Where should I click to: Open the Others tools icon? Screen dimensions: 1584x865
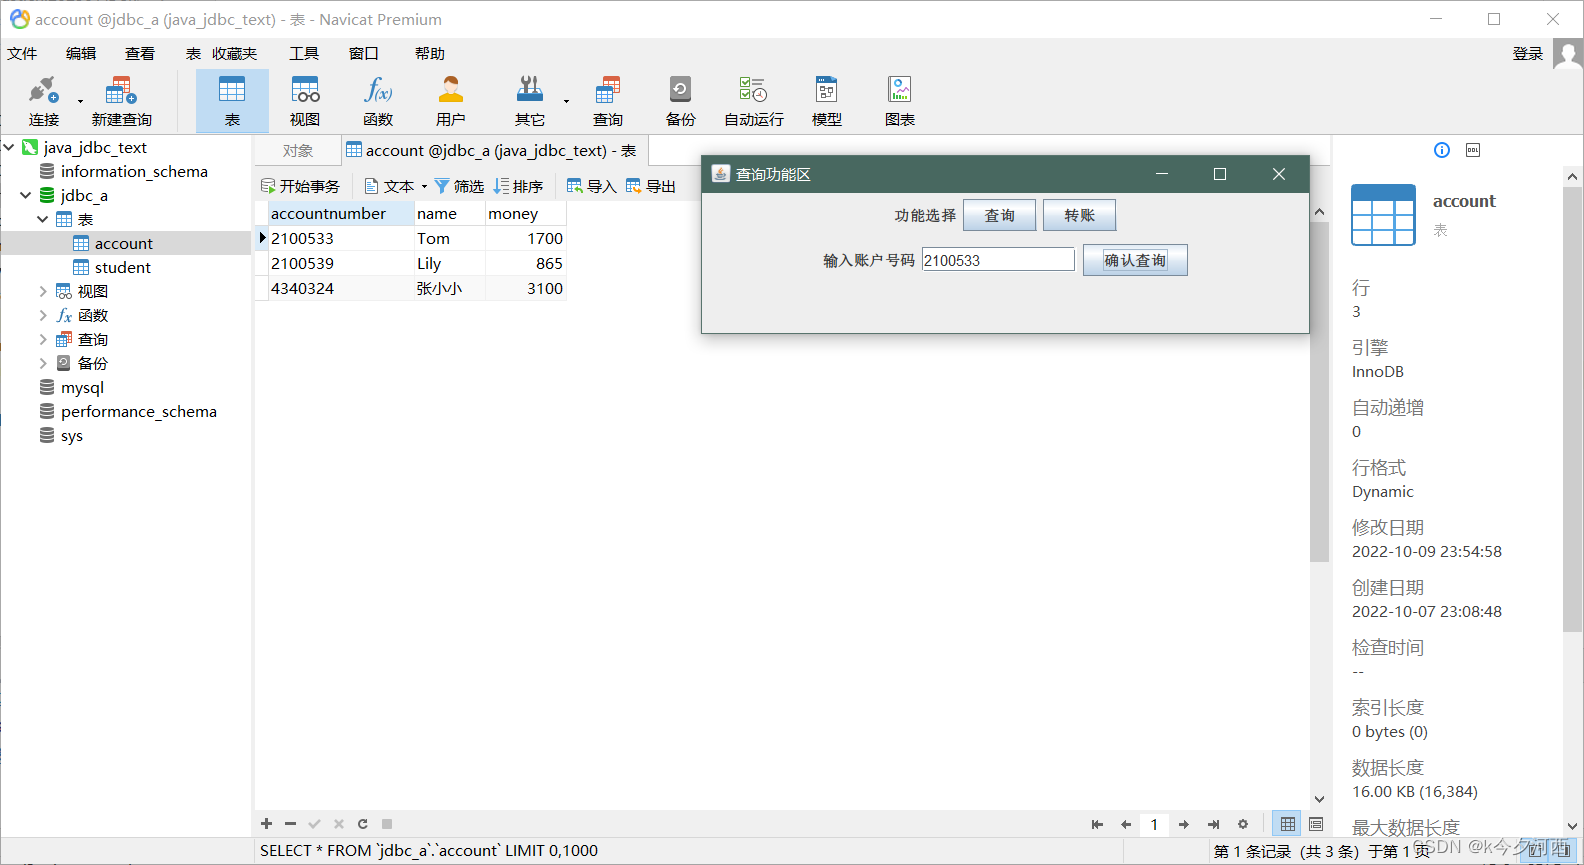[x=530, y=101]
